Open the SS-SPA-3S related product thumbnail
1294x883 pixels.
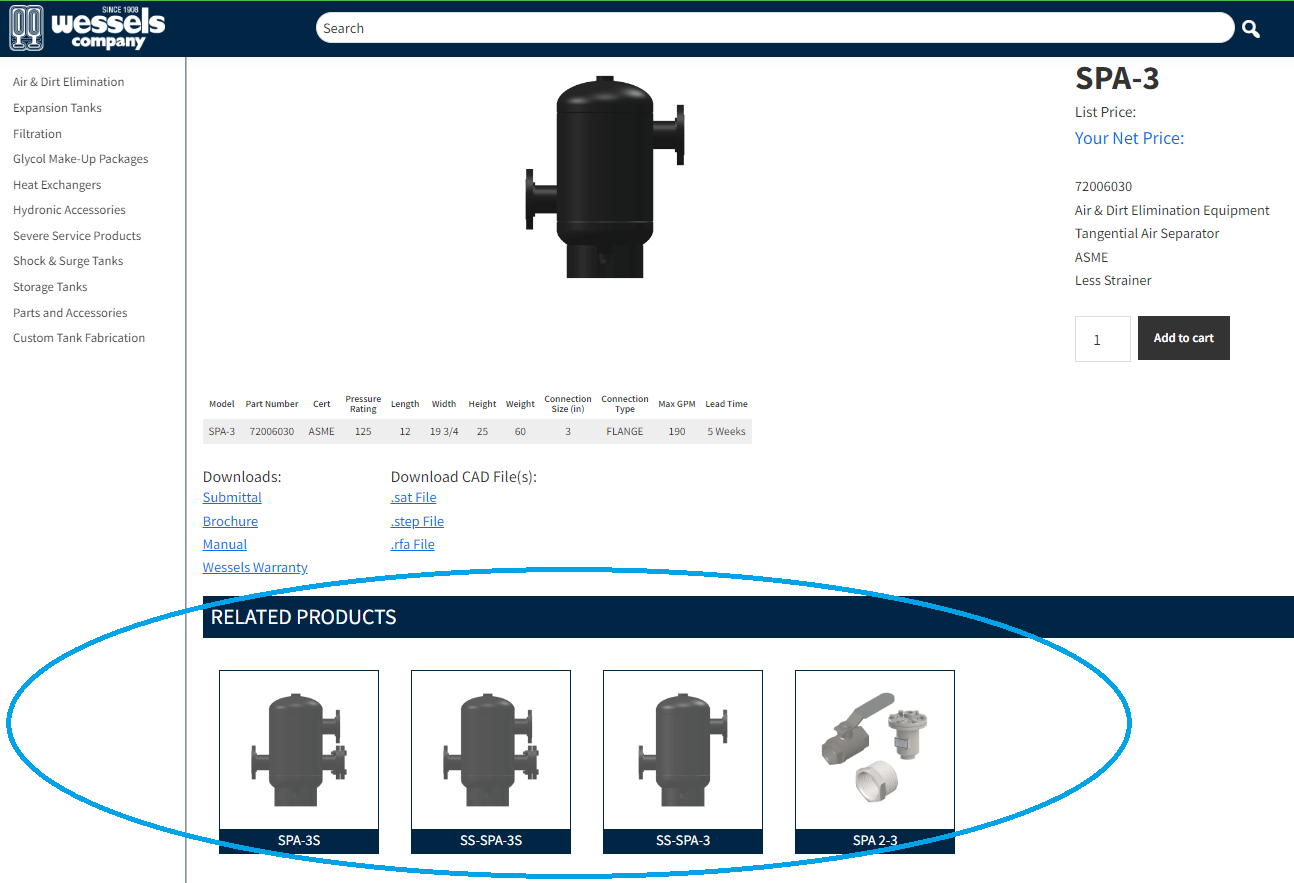(x=491, y=750)
